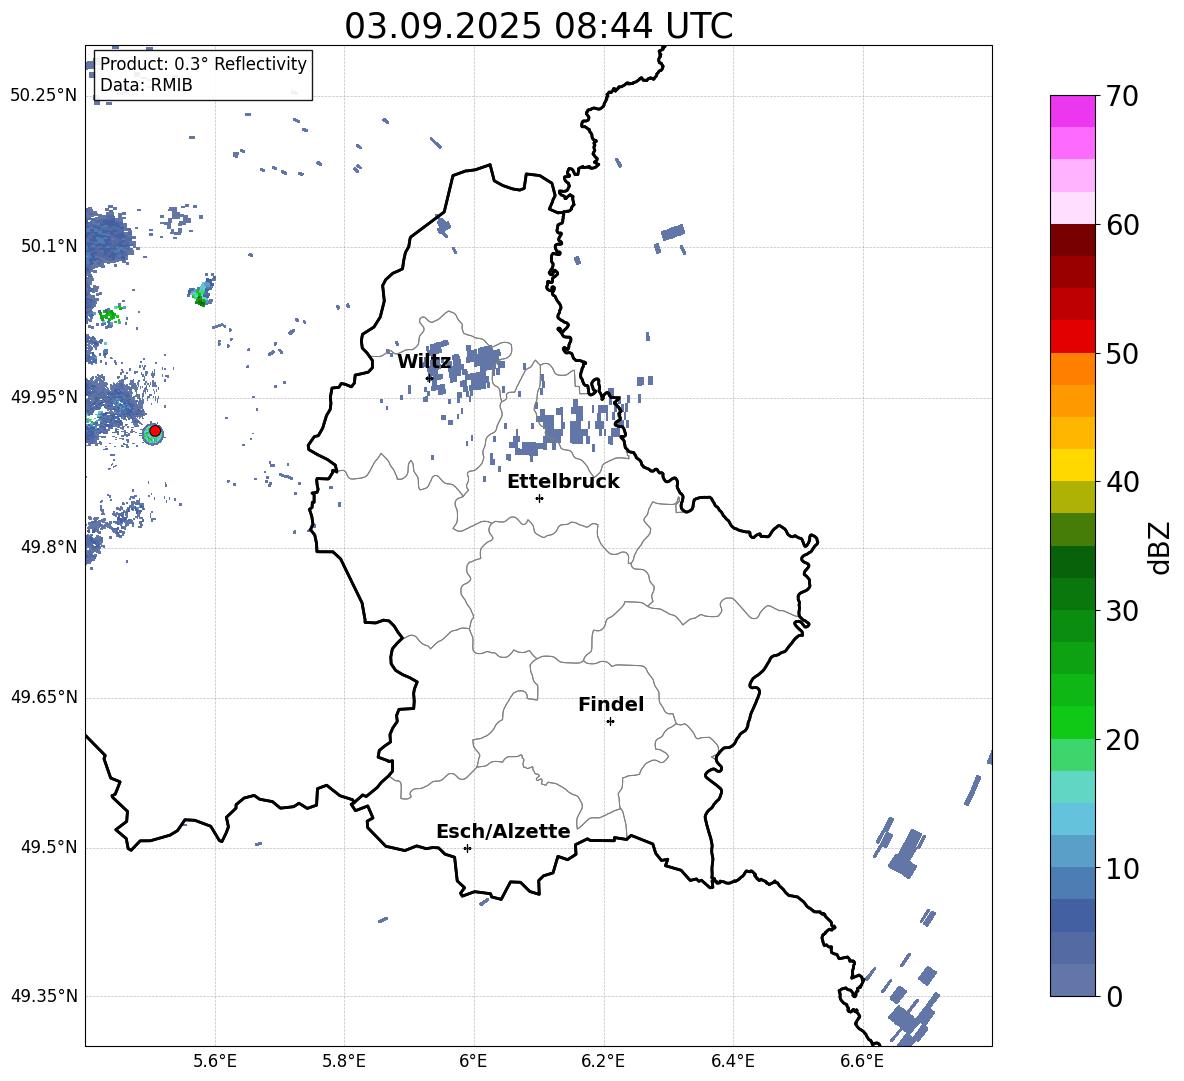
Task: Click the dBZ colorbar axis label
Action: (x=1159, y=547)
